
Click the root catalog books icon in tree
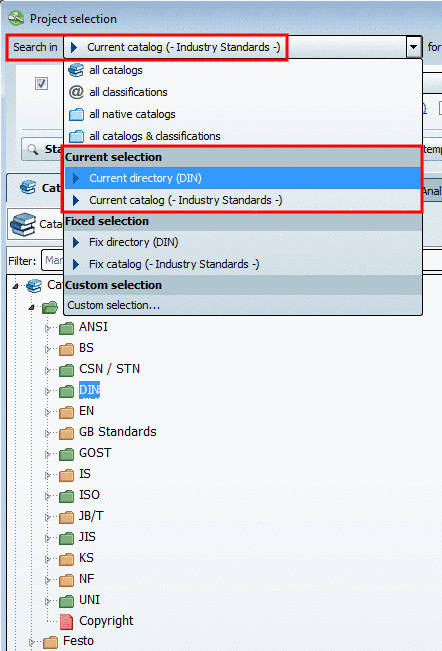tap(34, 286)
